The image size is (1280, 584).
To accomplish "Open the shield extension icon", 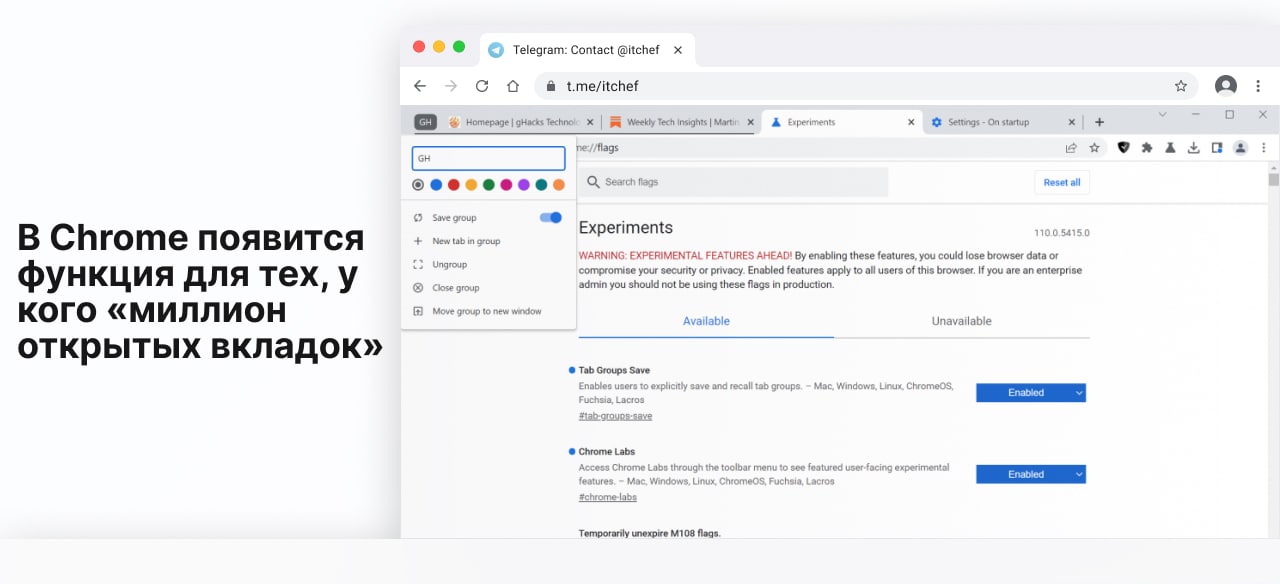I will pyautogui.click(x=1124, y=148).
